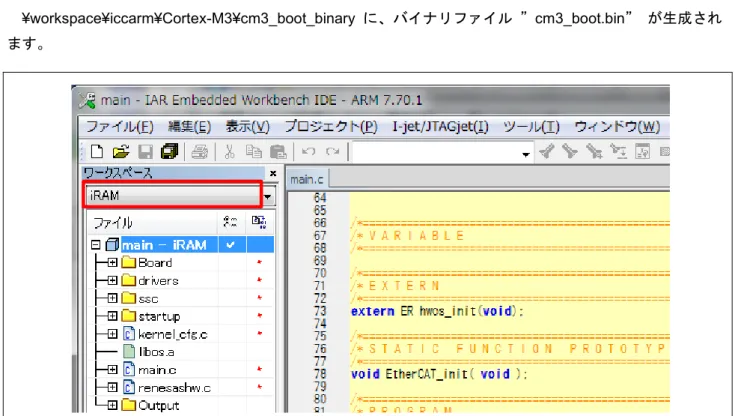The height and width of the screenshot is (416, 735).
Task: Open the プロジェクト(P) menu
Action: point(331,127)
